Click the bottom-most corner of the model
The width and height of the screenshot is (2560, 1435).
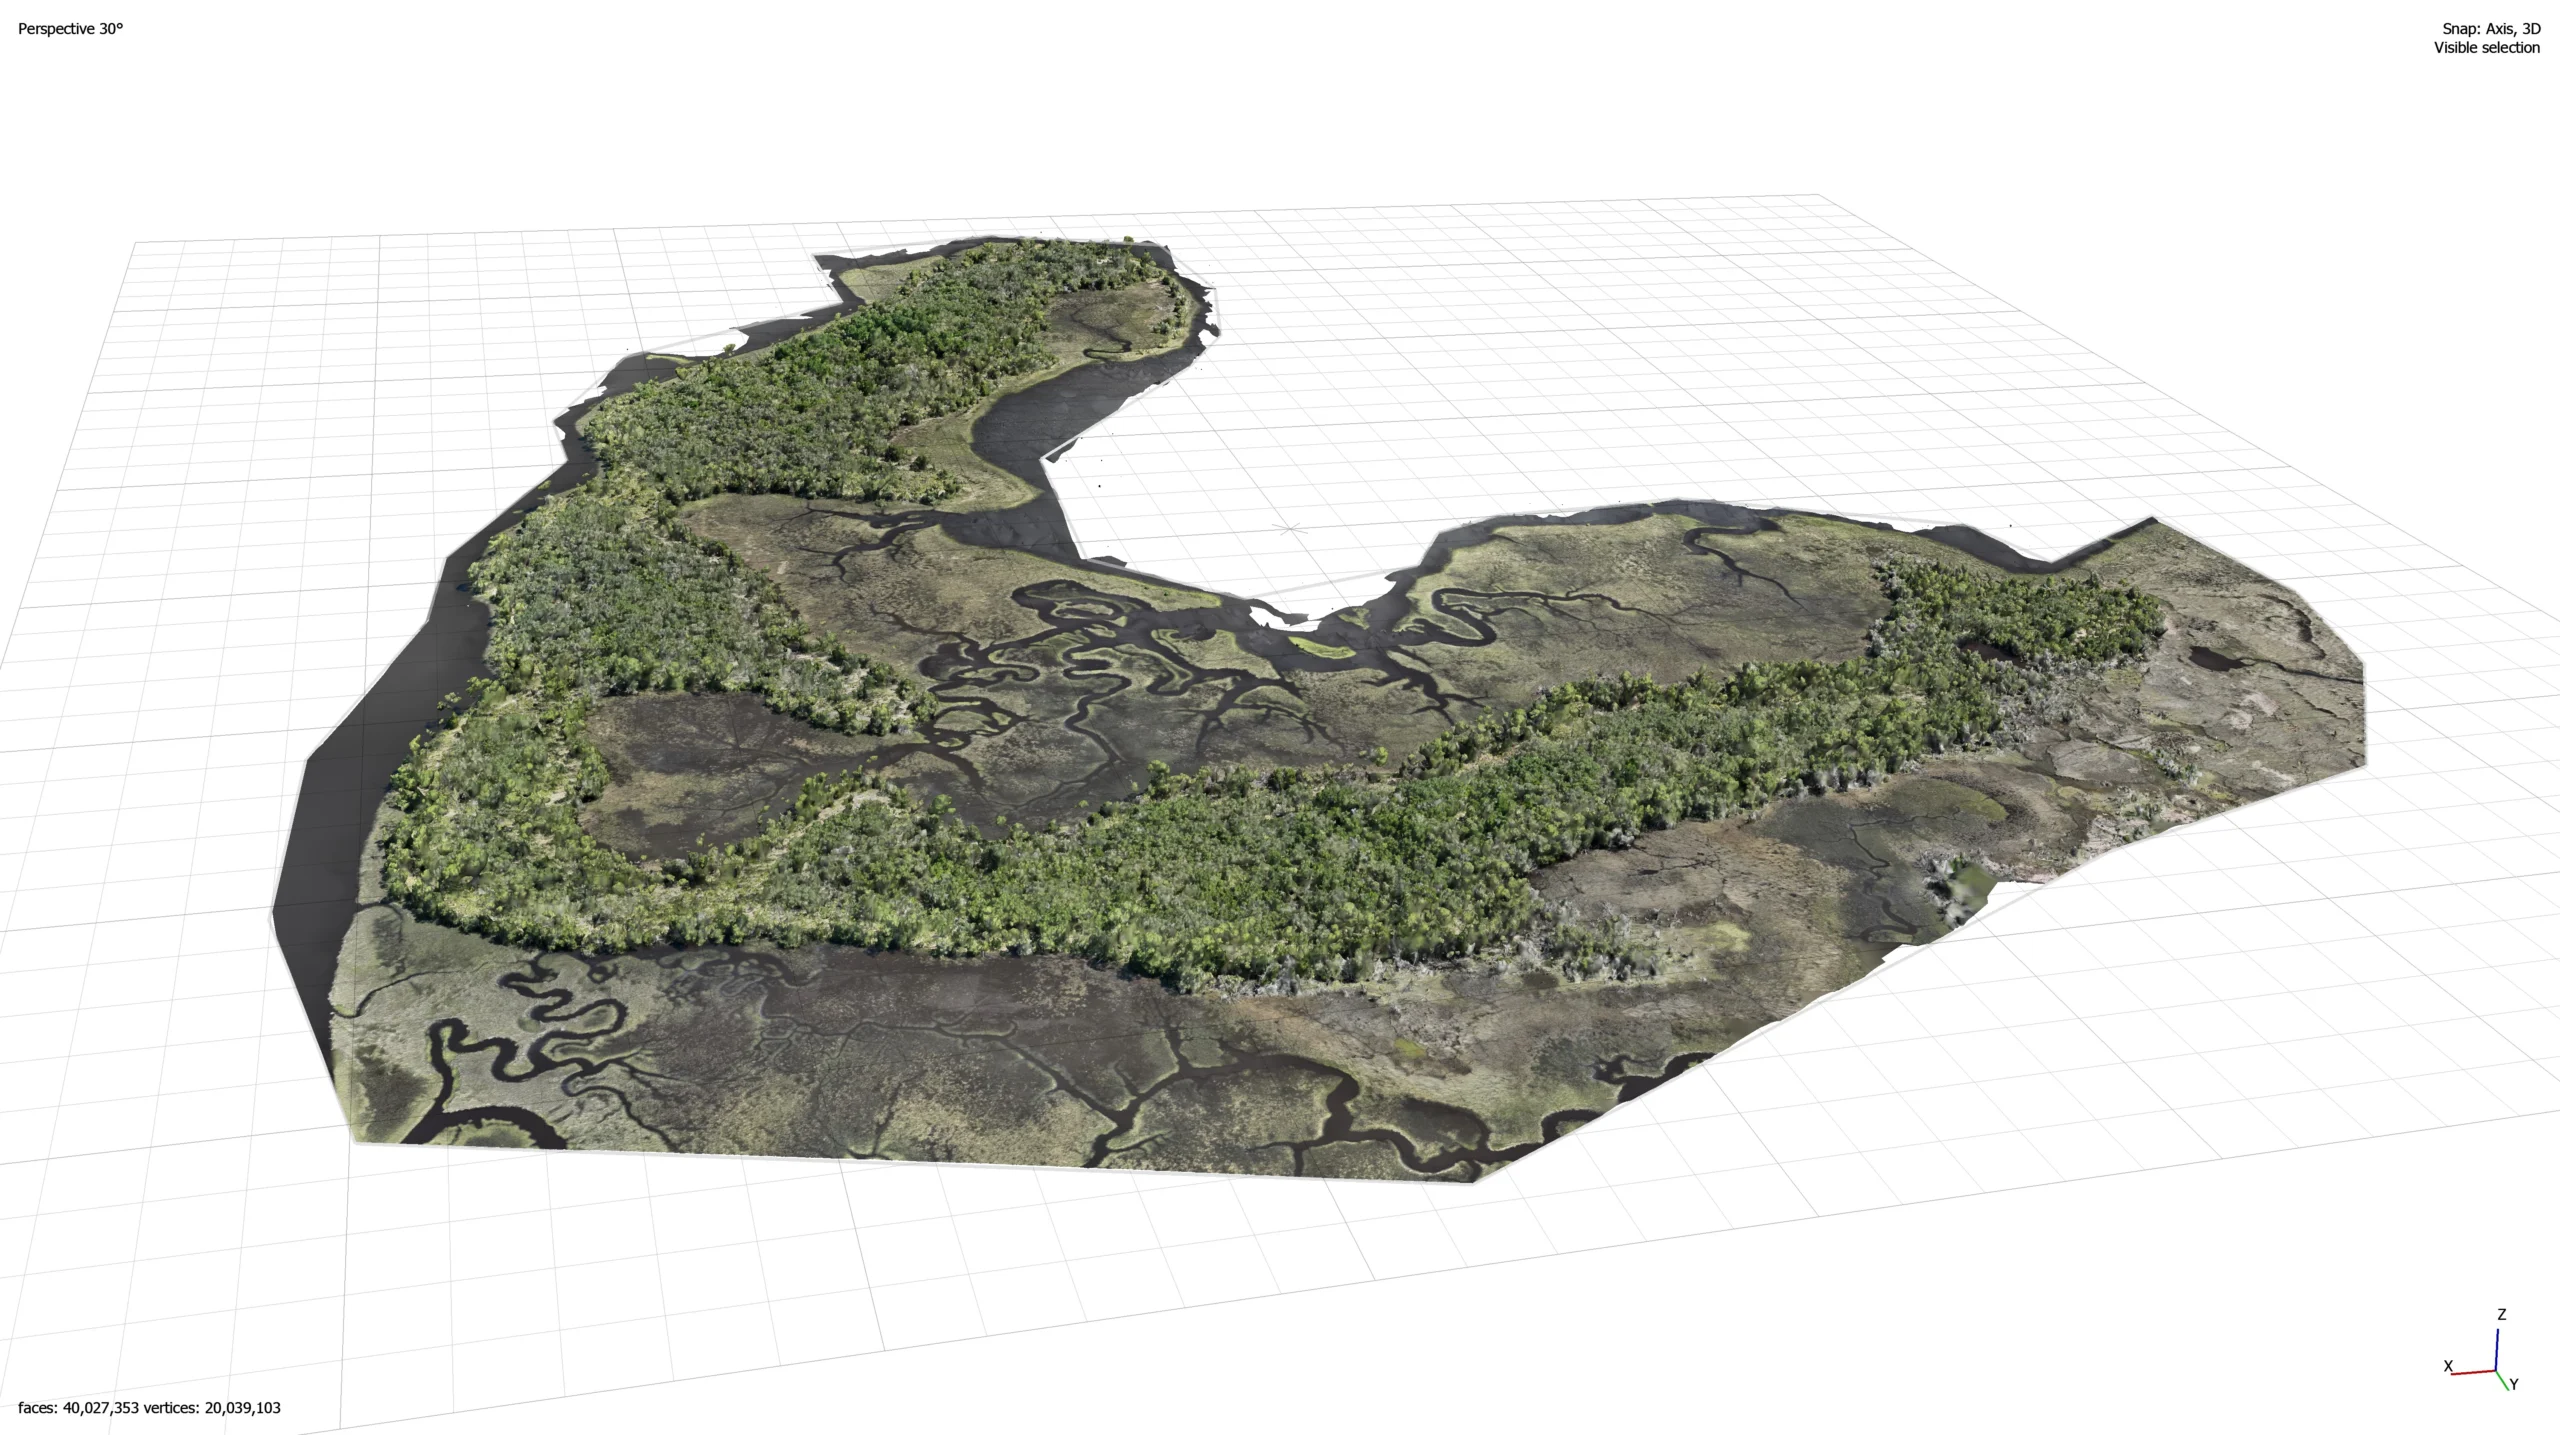click(x=1472, y=1178)
